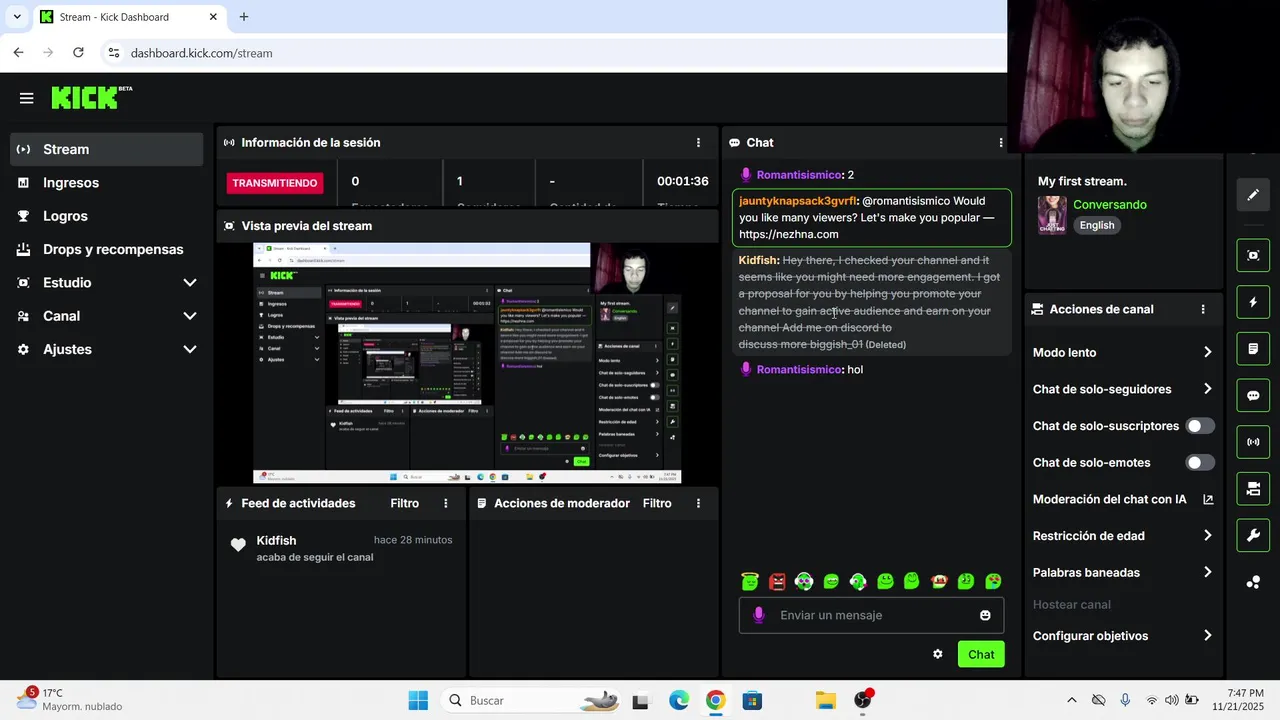1280x720 pixels.
Task: Click Filtro in Feed de actividades
Action: pos(405,504)
